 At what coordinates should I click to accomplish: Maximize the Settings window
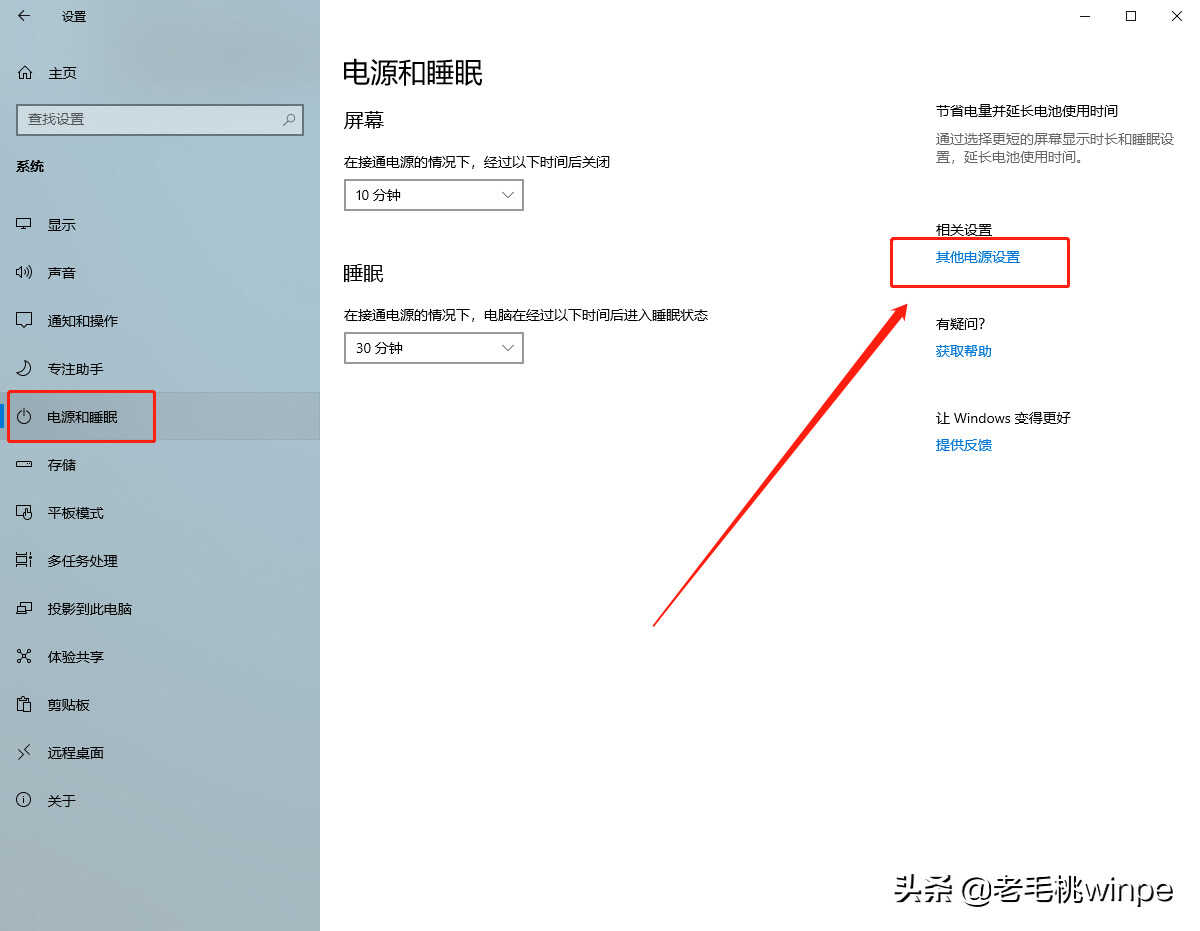[x=1131, y=16]
